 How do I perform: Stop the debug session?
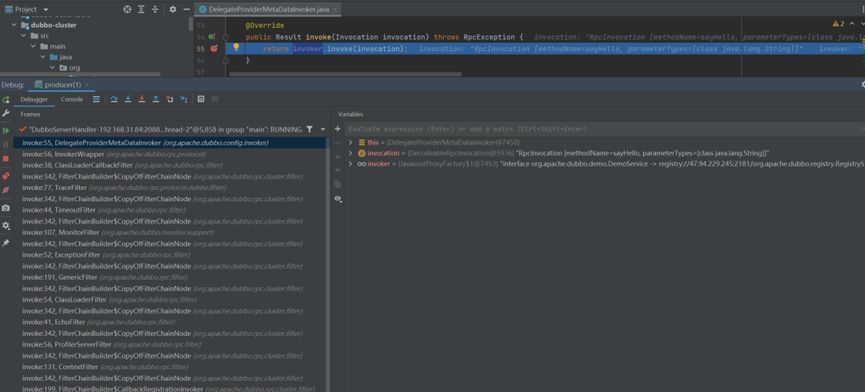(x=6, y=158)
